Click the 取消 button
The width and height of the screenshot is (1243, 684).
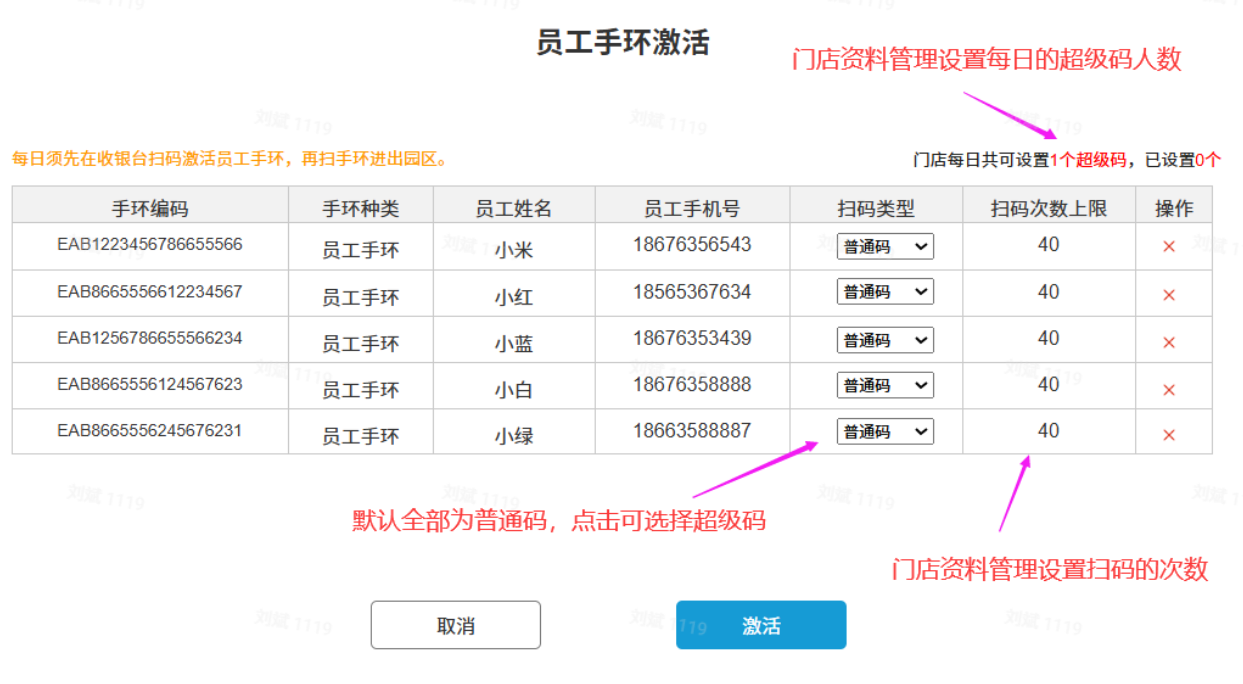[455, 626]
